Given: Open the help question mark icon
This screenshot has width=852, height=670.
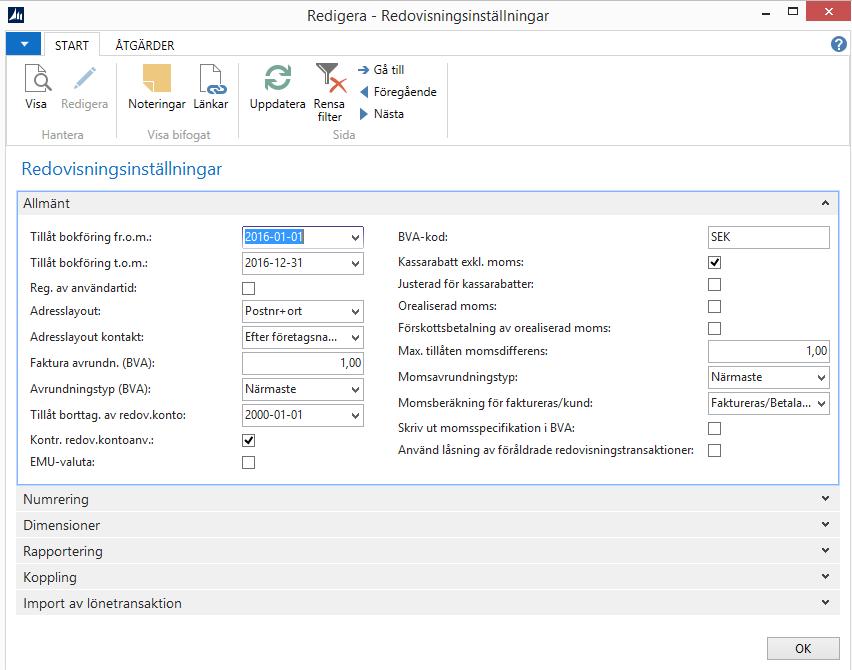Looking at the screenshot, I should [838, 45].
